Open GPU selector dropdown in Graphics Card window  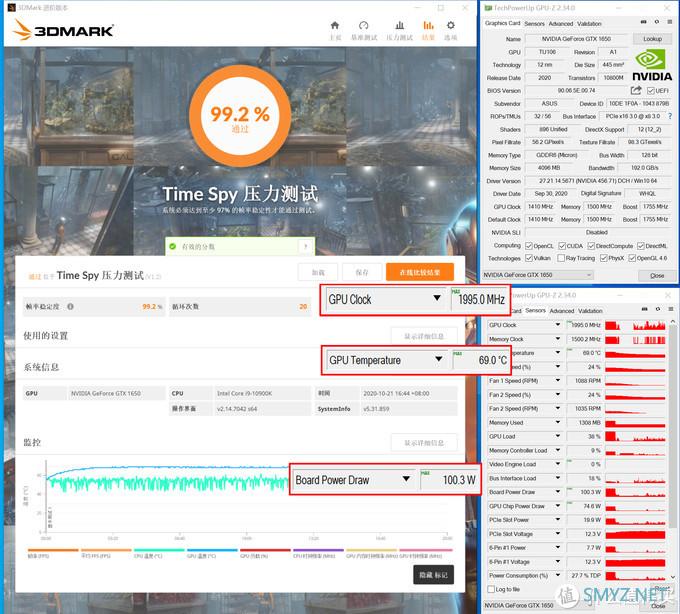point(537,275)
